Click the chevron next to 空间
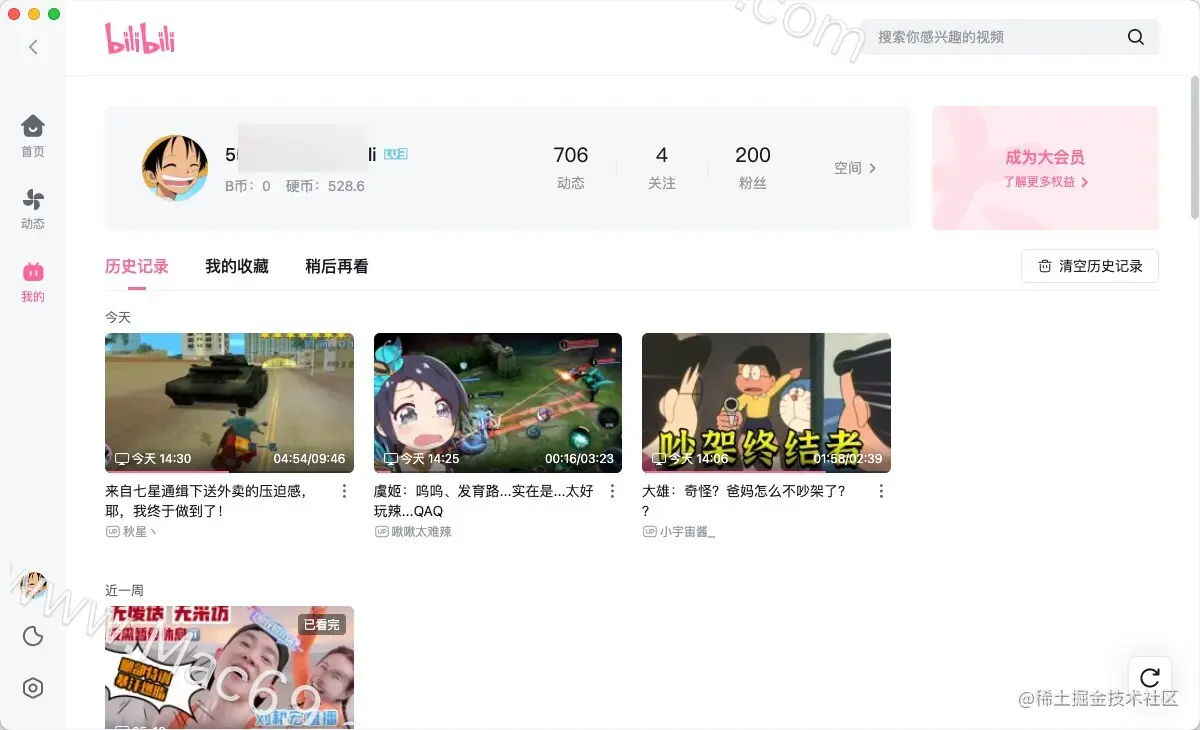The width and height of the screenshot is (1200, 730). coord(873,168)
